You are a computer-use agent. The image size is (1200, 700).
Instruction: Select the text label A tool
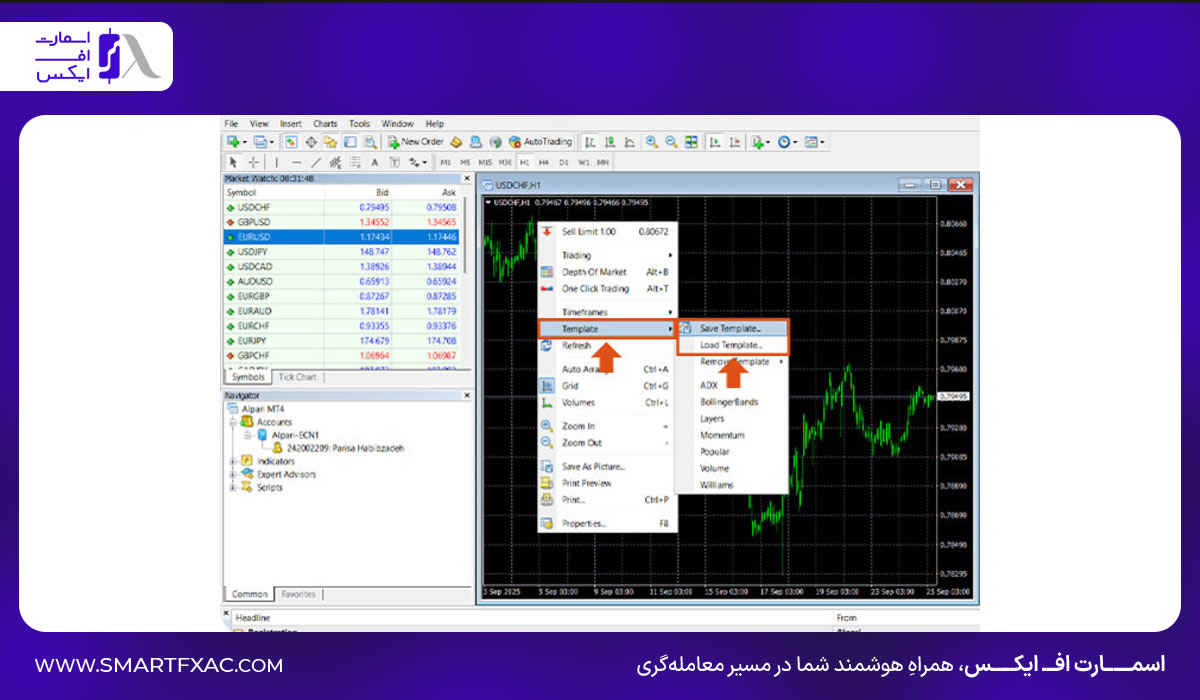pyautogui.click(x=374, y=162)
